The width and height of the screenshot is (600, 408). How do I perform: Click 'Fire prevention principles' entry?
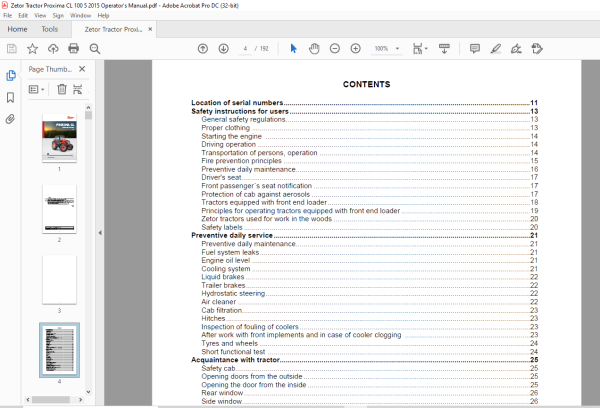[x=370, y=161]
